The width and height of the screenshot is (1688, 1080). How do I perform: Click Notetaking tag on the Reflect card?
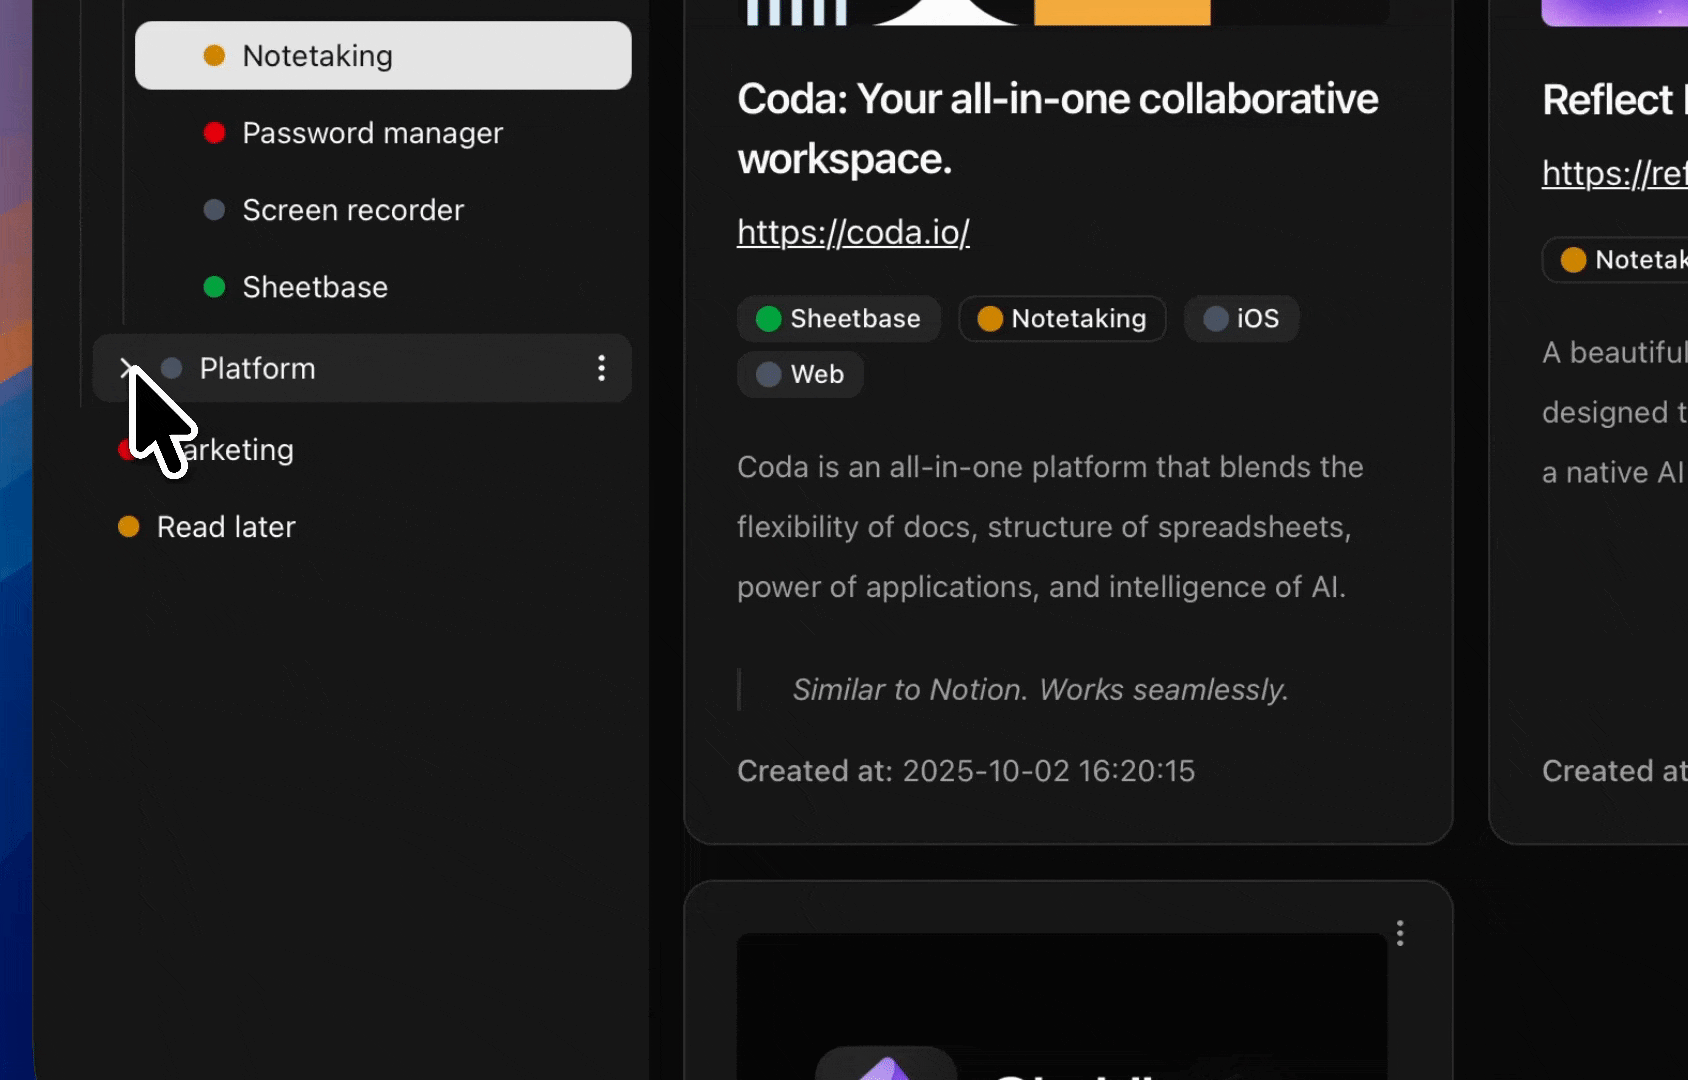click(x=1620, y=260)
